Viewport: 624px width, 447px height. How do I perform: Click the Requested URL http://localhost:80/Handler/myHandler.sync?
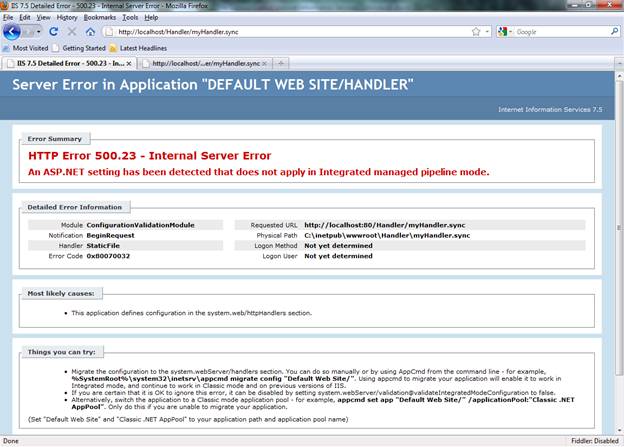click(x=385, y=225)
